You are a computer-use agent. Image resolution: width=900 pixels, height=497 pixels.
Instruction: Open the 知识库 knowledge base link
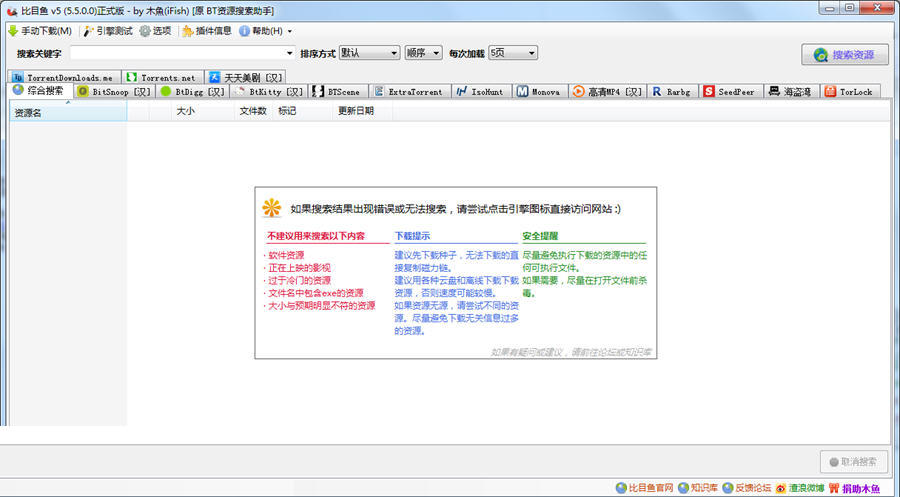coord(697,488)
